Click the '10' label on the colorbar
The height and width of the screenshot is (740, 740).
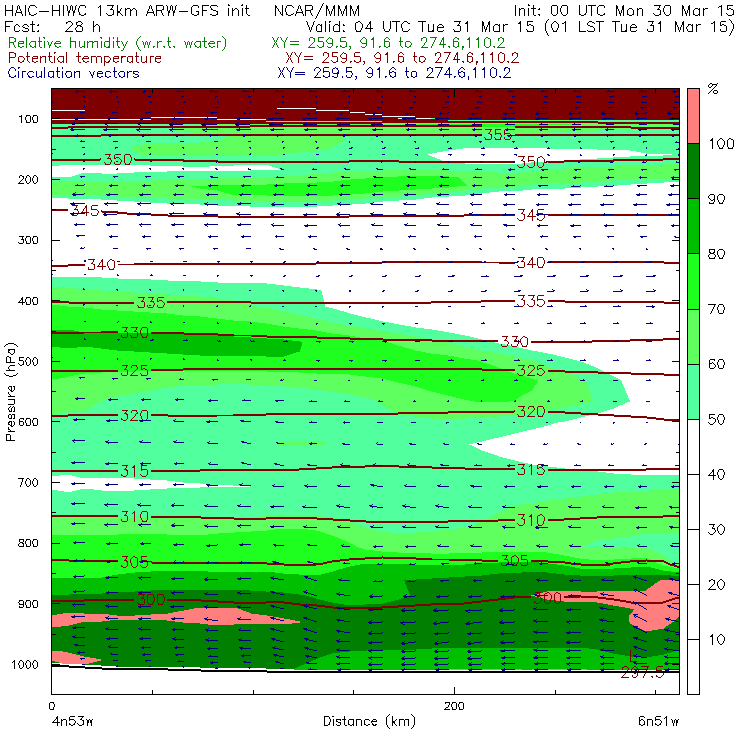[x=716, y=640]
